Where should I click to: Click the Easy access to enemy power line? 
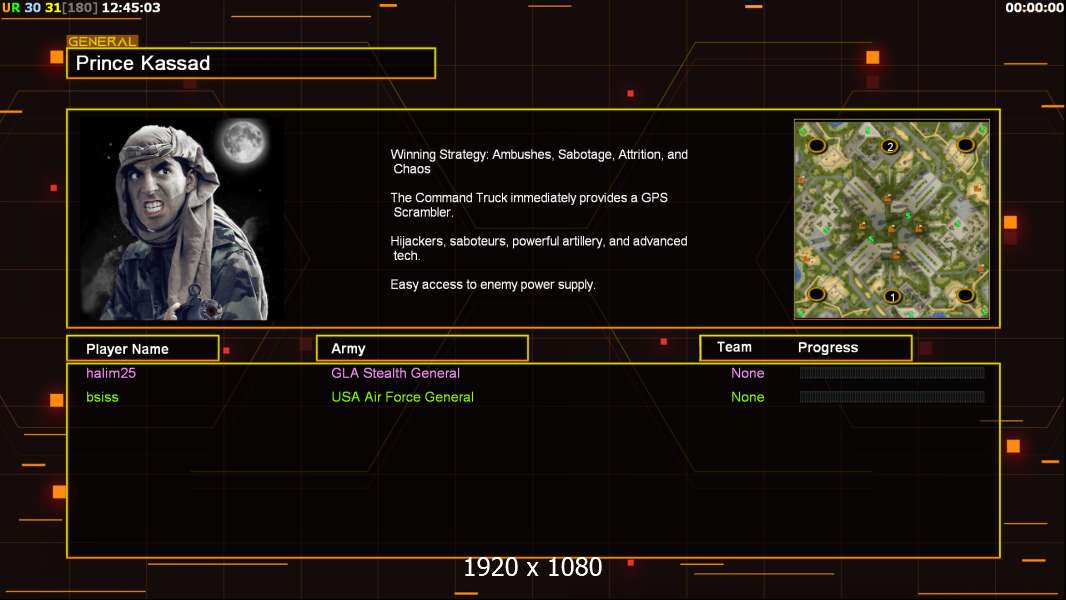click(x=493, y=285)
